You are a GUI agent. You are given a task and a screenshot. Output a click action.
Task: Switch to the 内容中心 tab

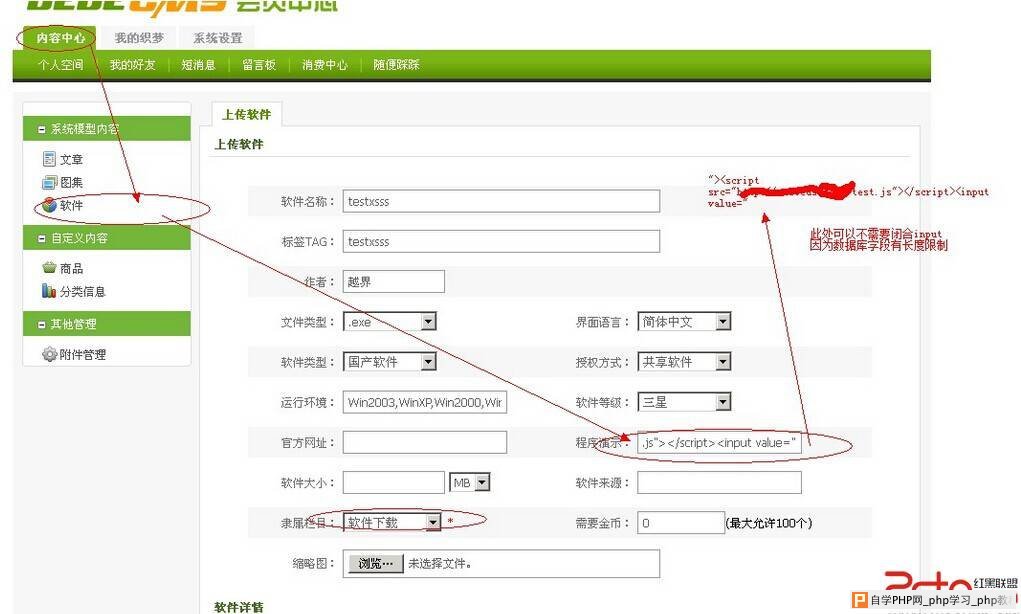pos(60,38)
